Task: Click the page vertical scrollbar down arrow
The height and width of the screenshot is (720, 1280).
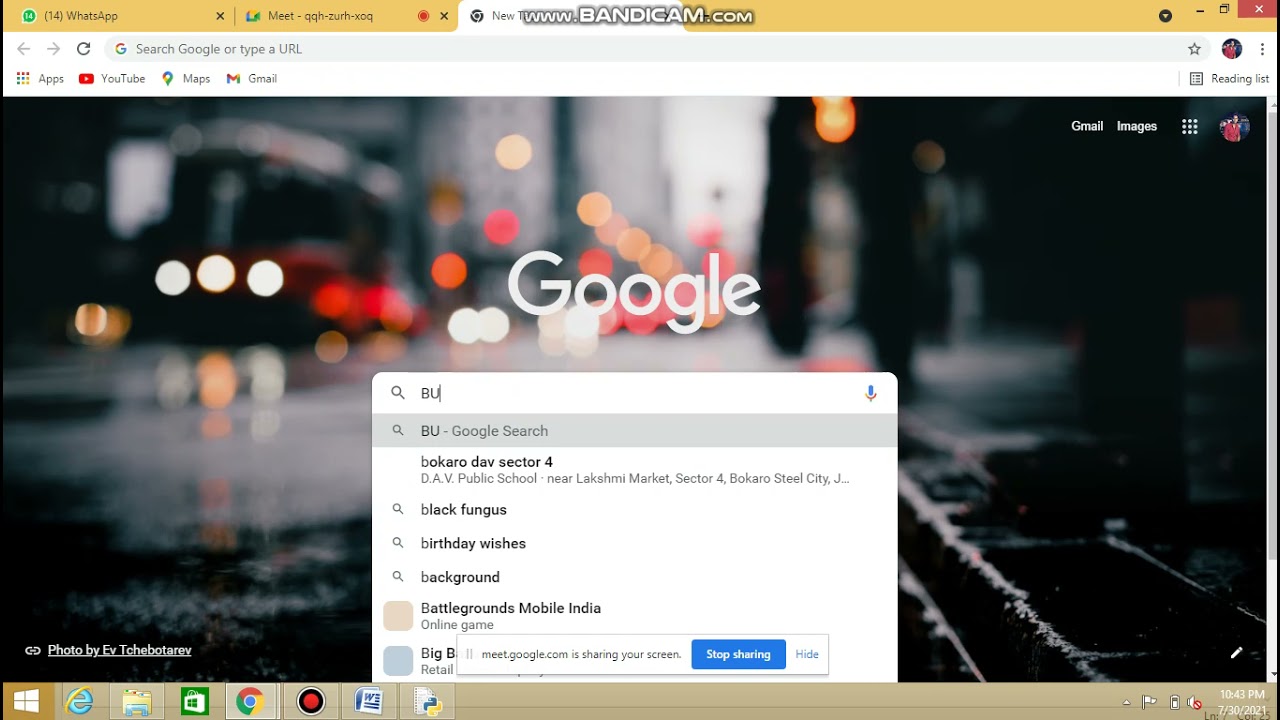Action: tap(1272, 675)
